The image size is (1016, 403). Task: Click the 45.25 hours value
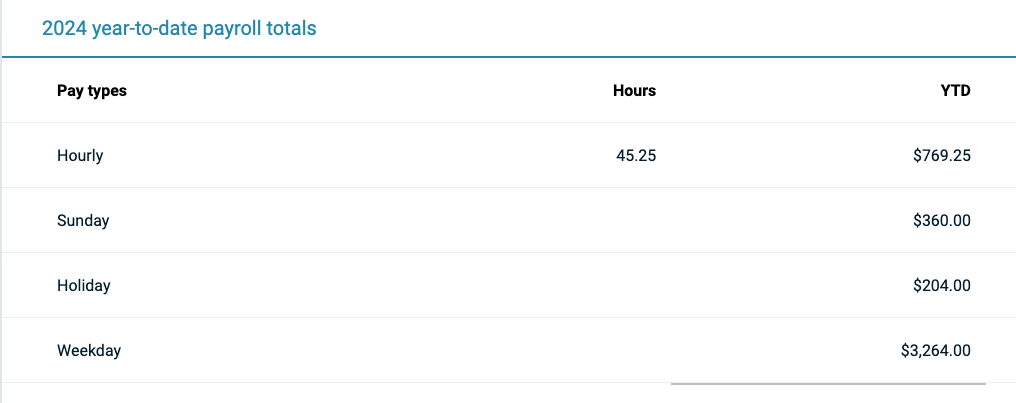[636, 156]
